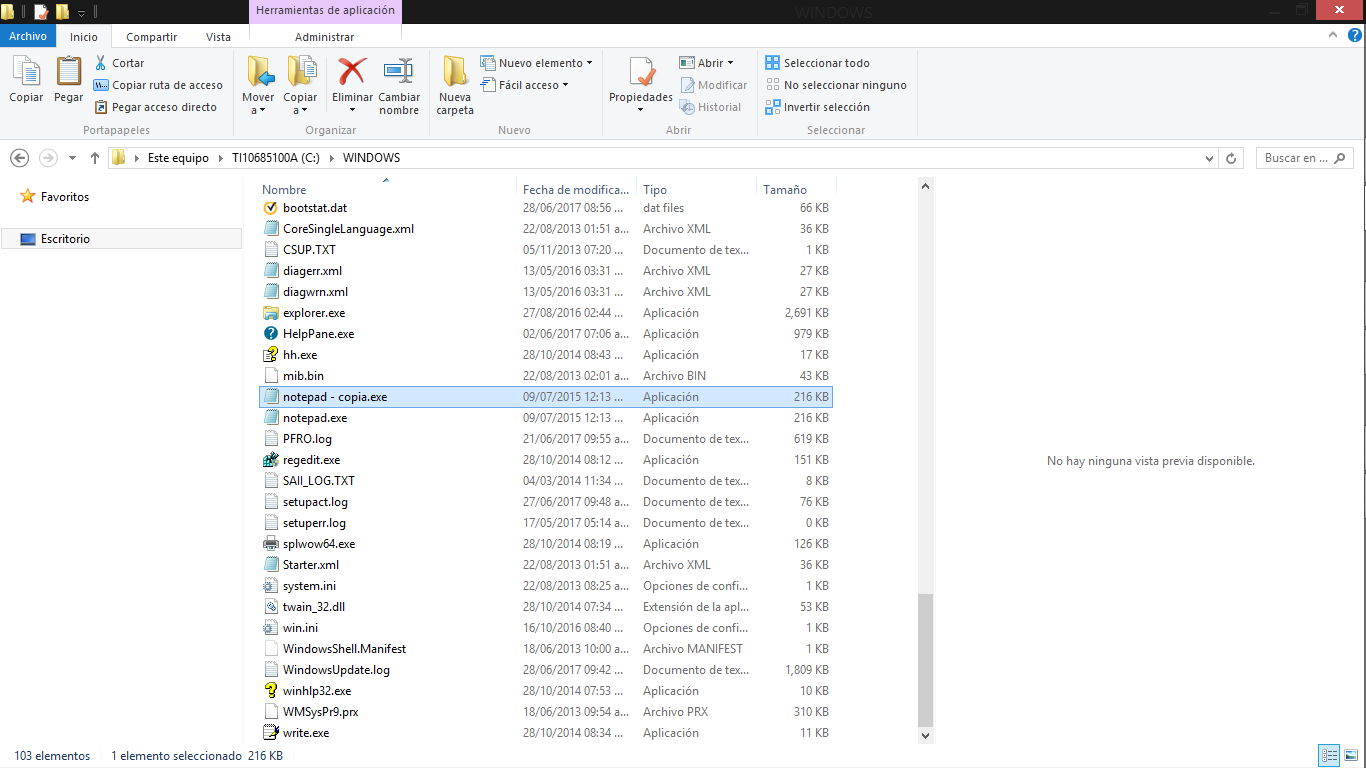
Task: Open the Archivo menu
Action: (28, 36)
